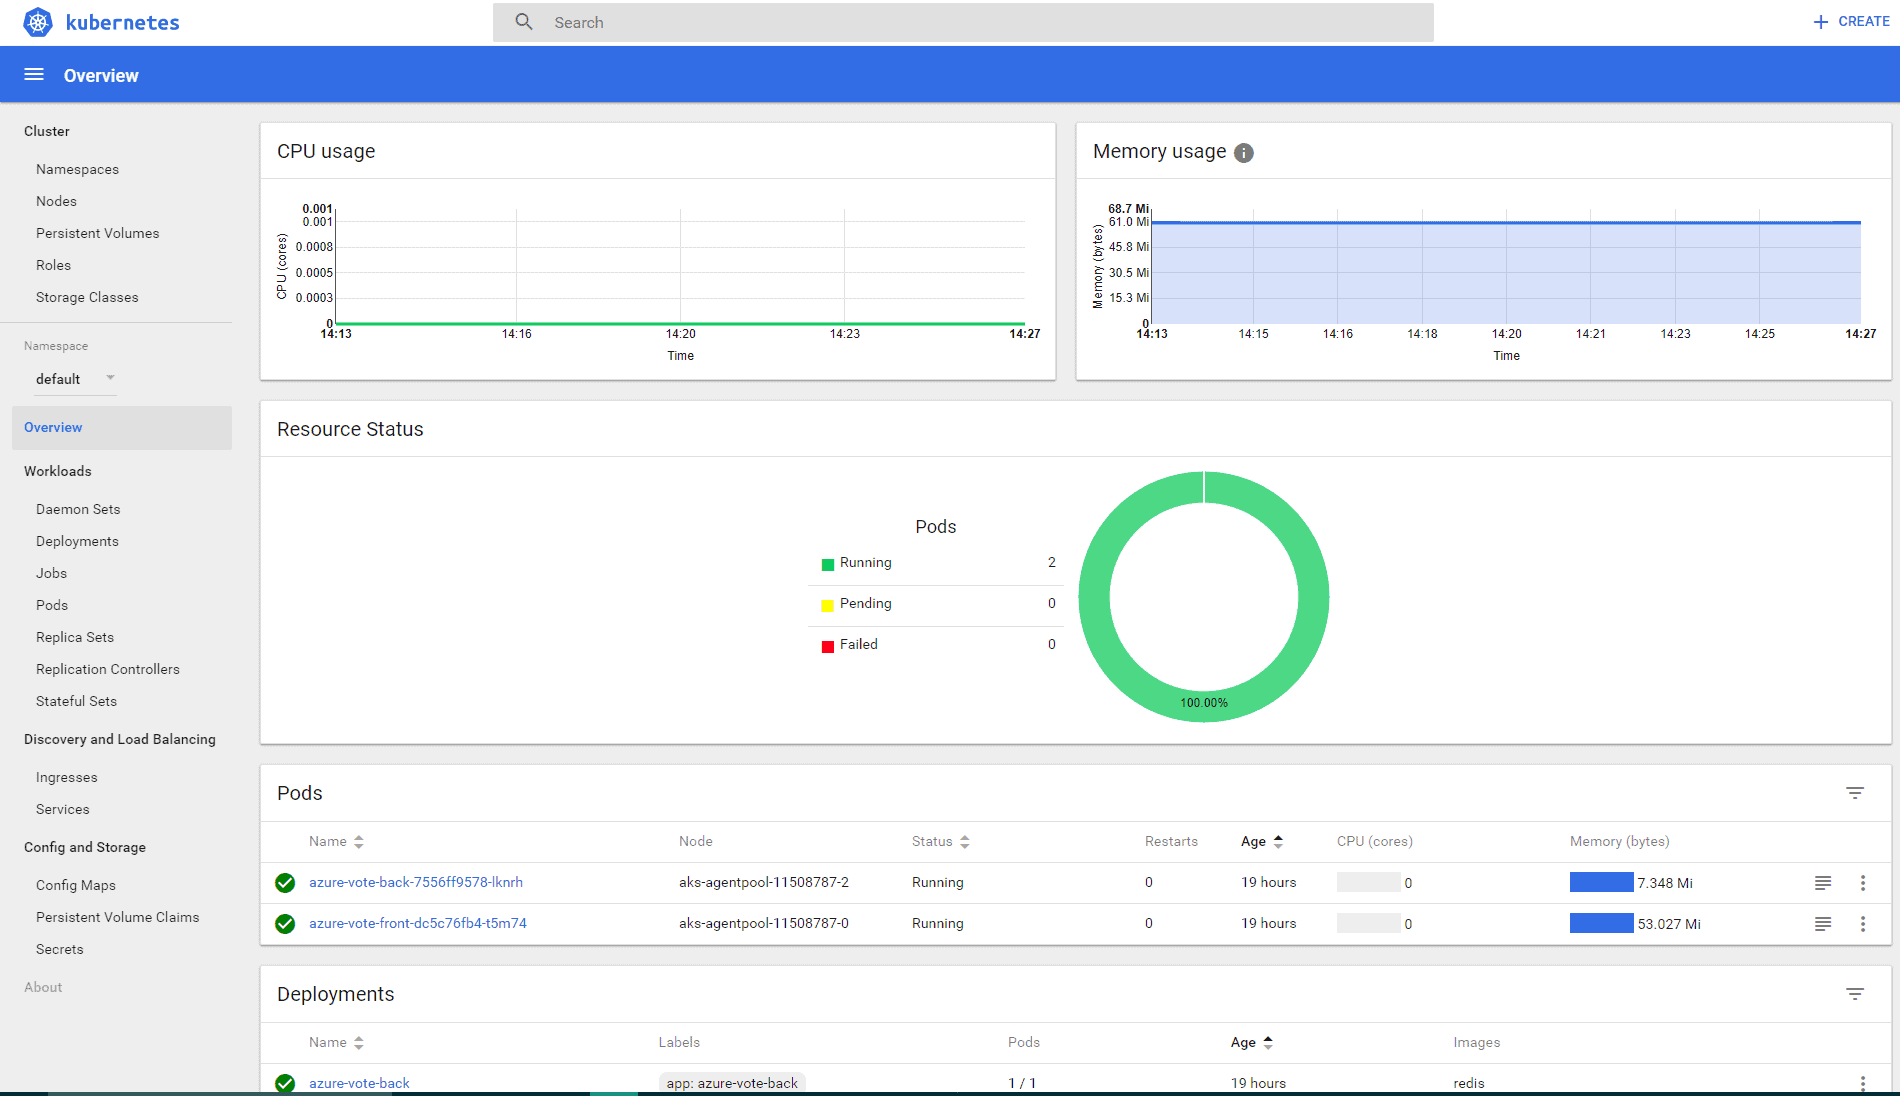View logs for azure-vote-back pod
1900x1096 pixels.
point(1823,883)
